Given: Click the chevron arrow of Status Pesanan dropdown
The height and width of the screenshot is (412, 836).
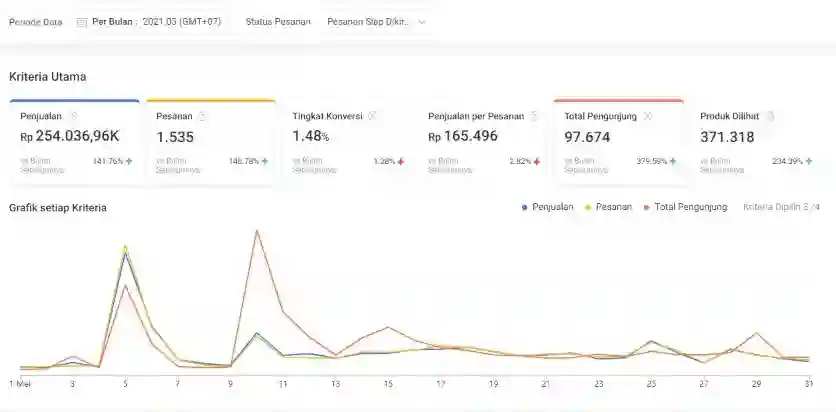Looking at the screenshot, I should [422, 22].
